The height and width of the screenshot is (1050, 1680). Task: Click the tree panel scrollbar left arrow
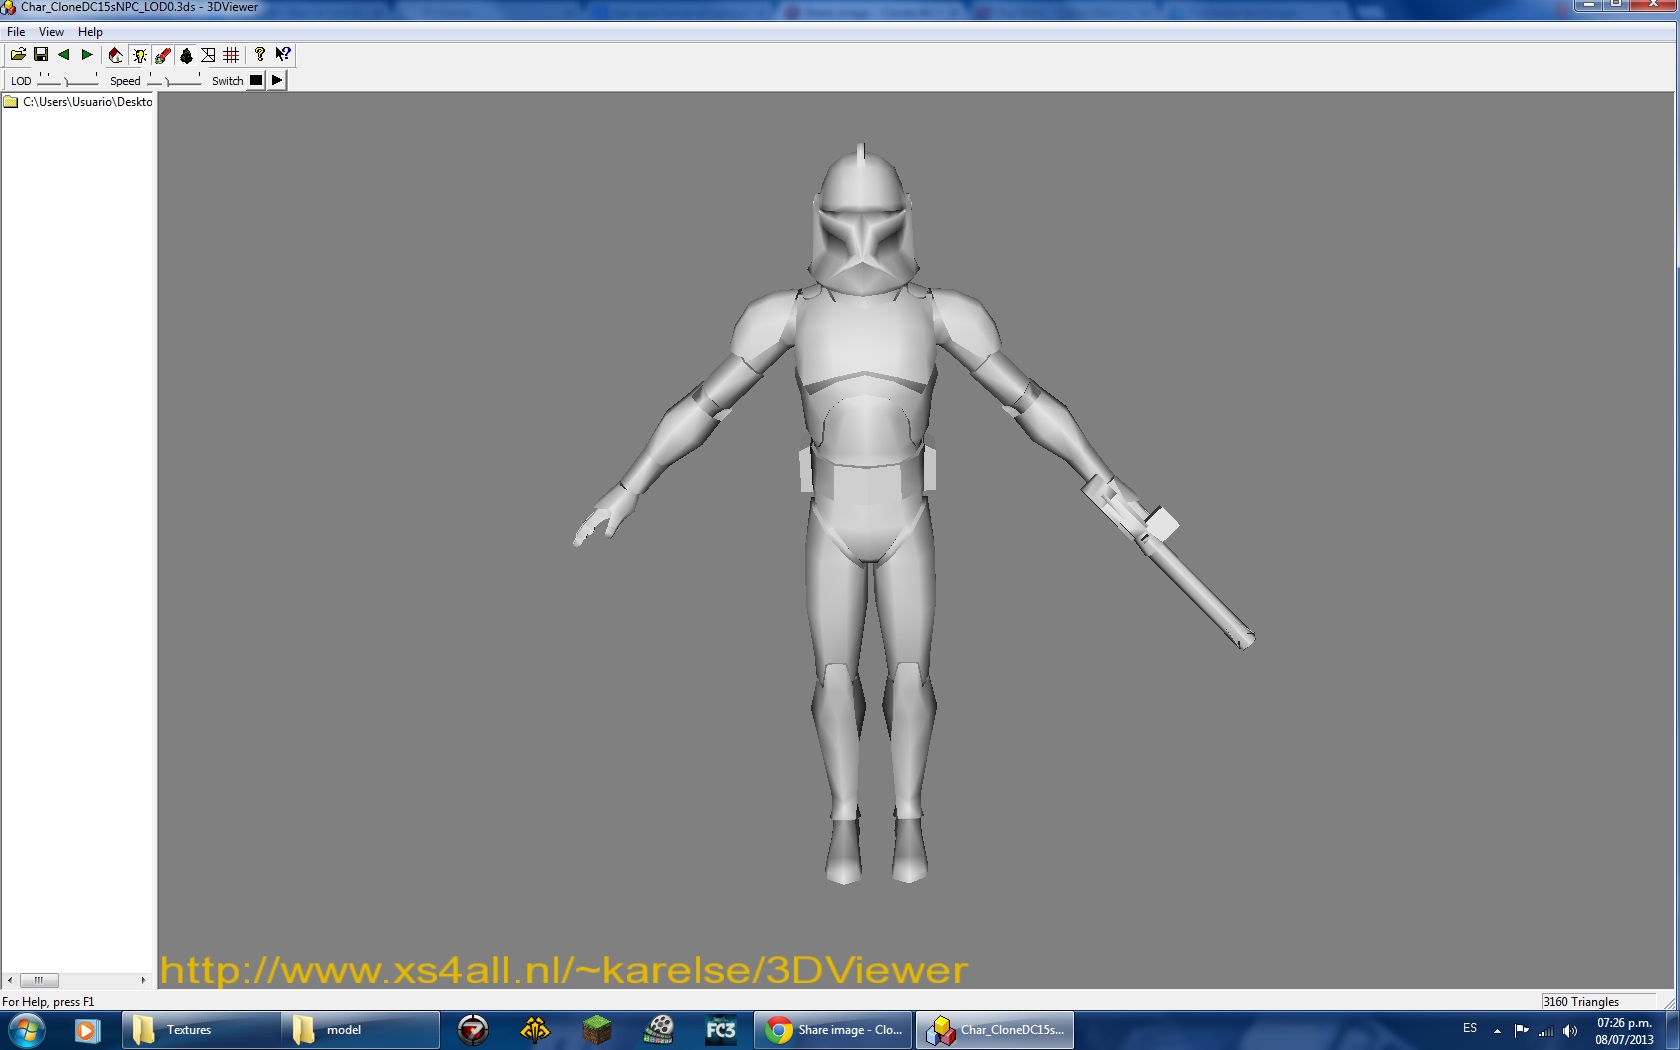pos(10,980)
